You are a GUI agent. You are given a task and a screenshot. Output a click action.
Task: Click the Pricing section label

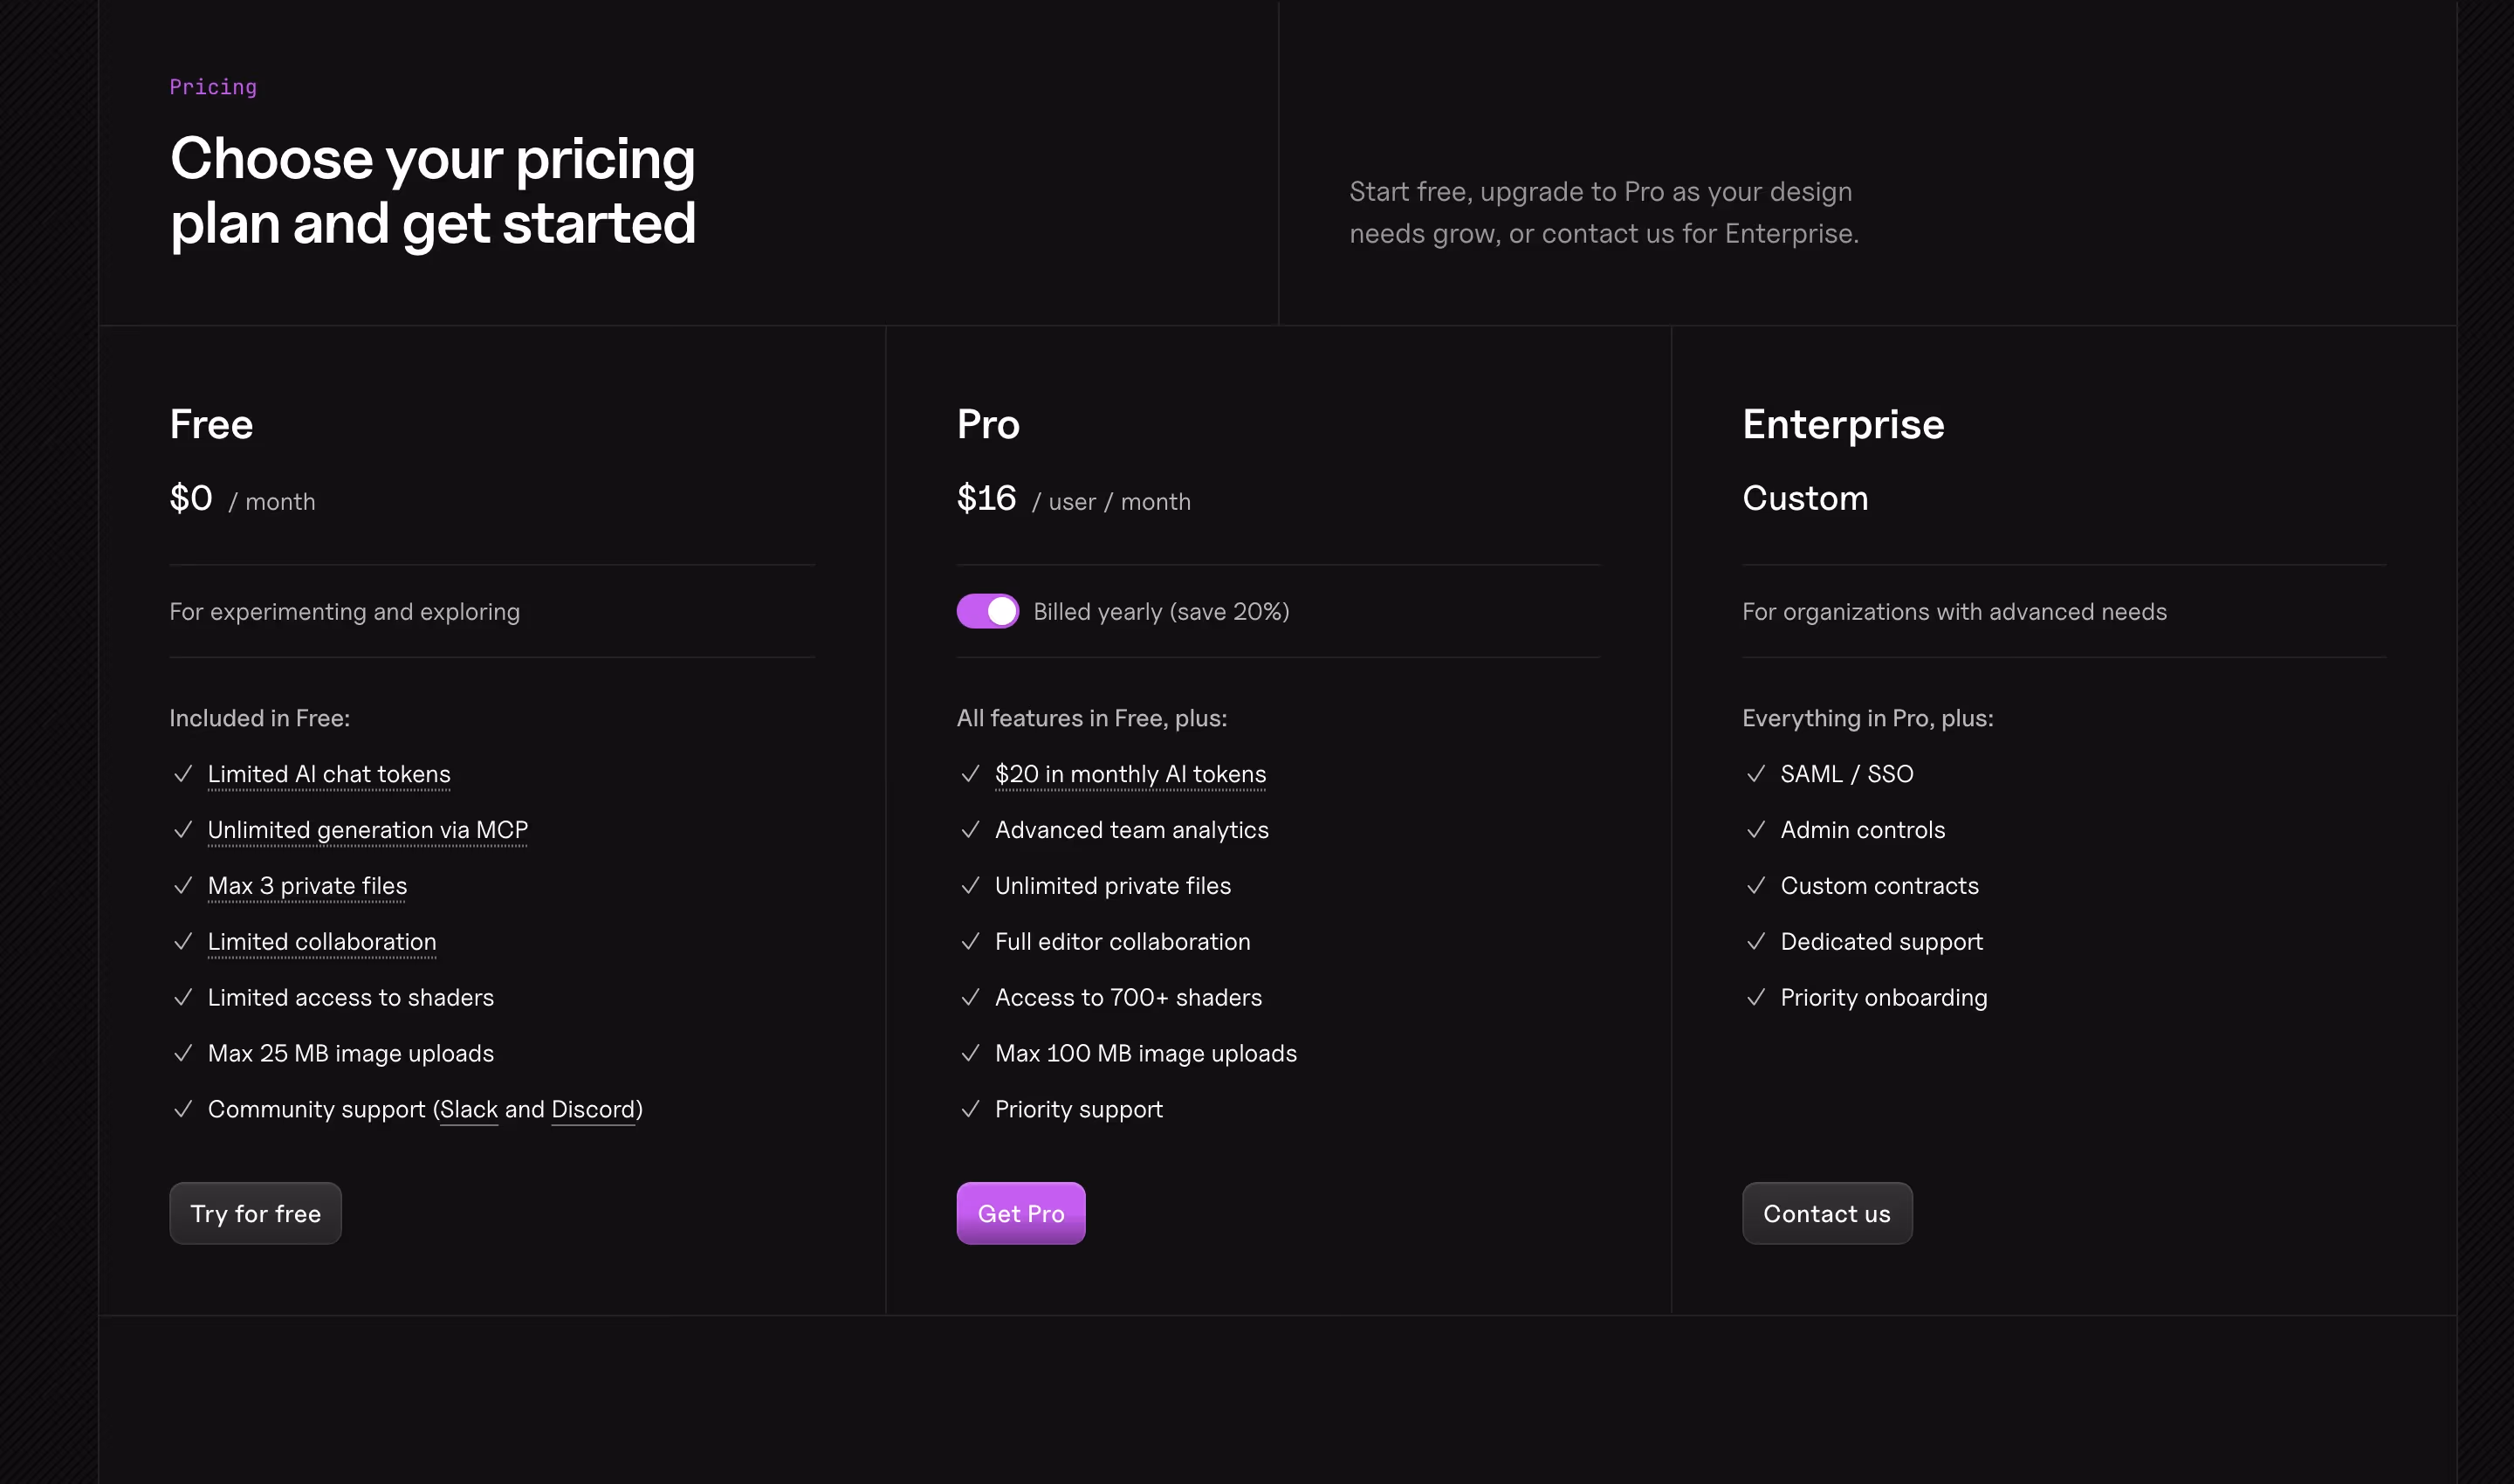point(213,87)
